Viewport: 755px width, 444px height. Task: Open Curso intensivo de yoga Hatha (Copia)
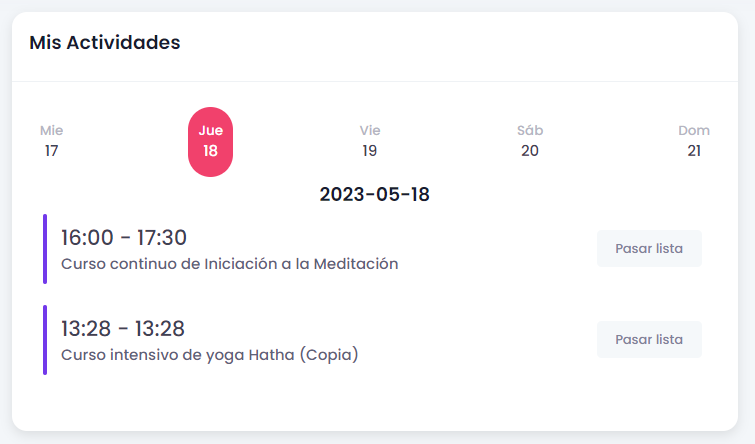[209, 355]
